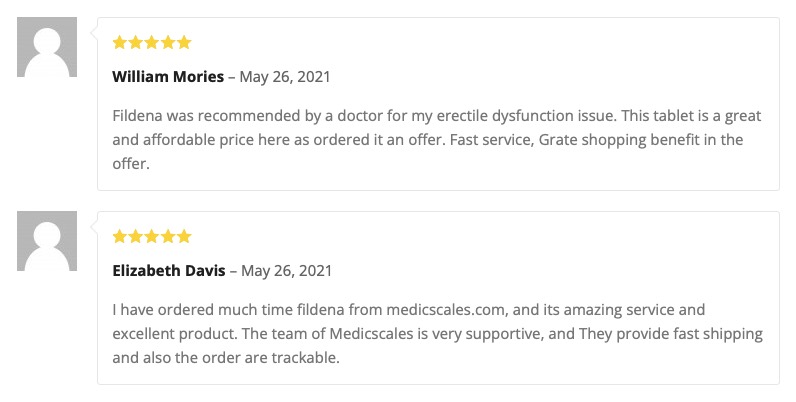Click the second star in Elizabeth Davis' rating
This screenshot has width=796, height=402.
(136, 236)
